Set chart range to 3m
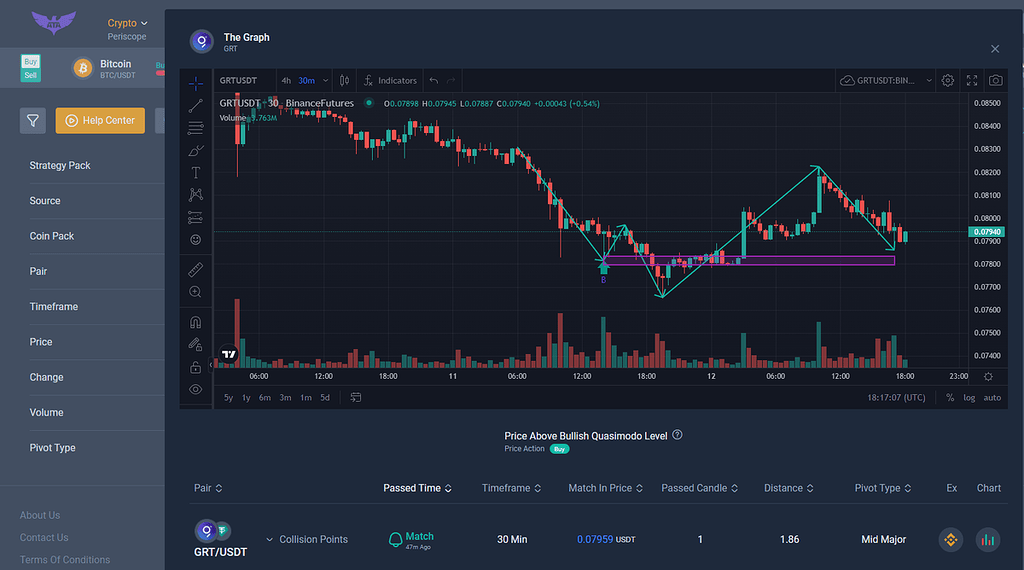The image size is (1024, 570). tap(285, 397)
